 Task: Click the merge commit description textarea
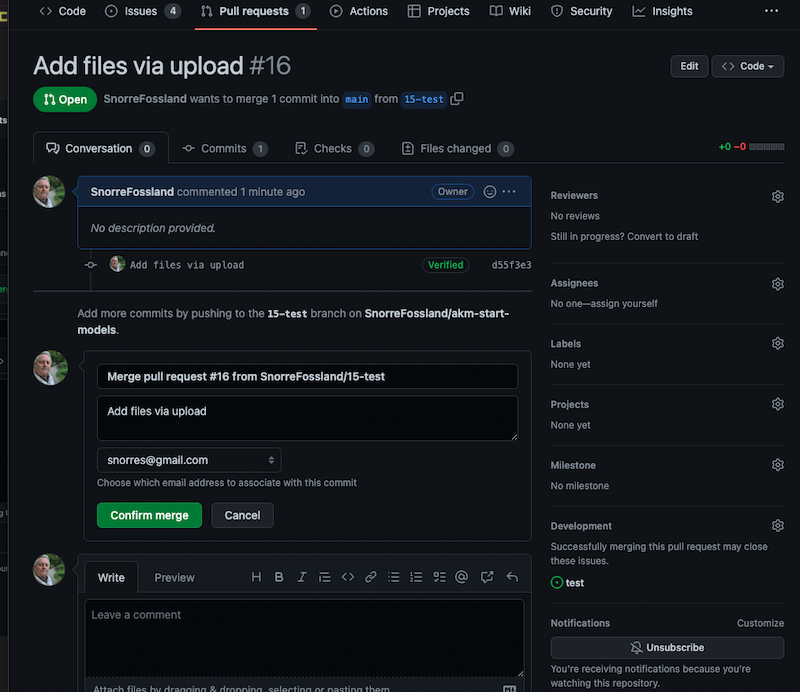307,418
